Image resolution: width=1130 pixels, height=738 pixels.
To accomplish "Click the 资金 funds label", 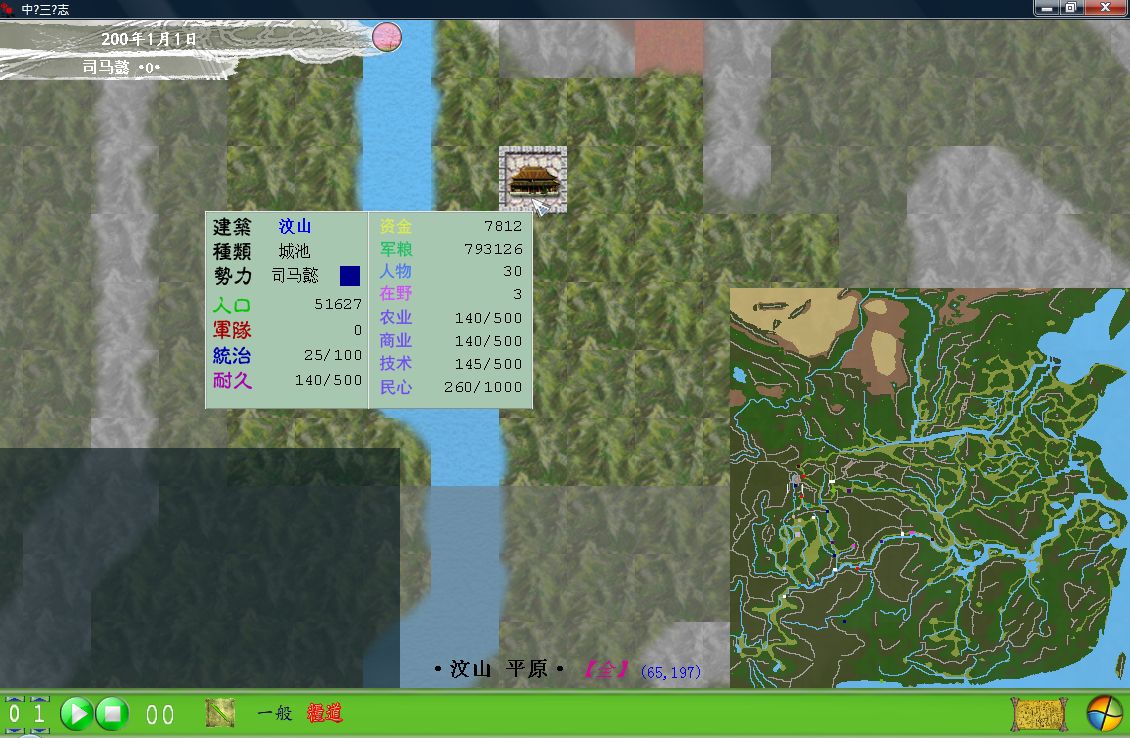I will tap(396, 226).
